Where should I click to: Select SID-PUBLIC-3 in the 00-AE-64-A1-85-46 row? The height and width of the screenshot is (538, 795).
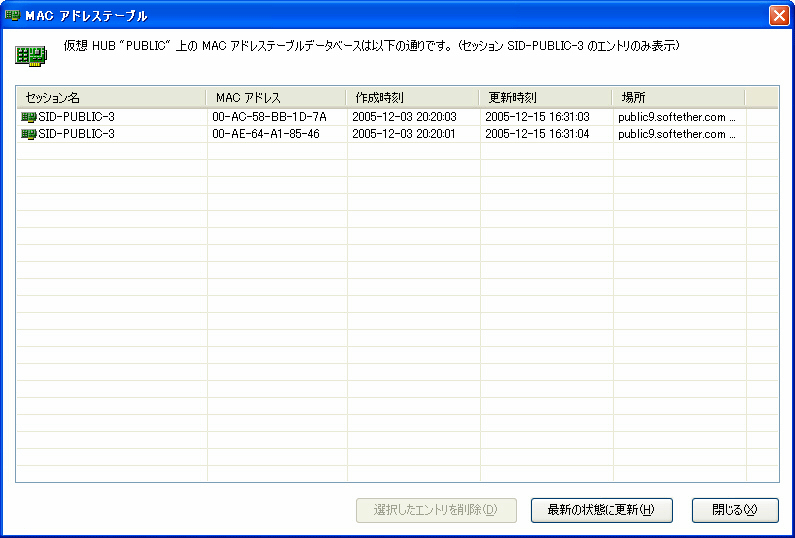[x=77, y=134]
